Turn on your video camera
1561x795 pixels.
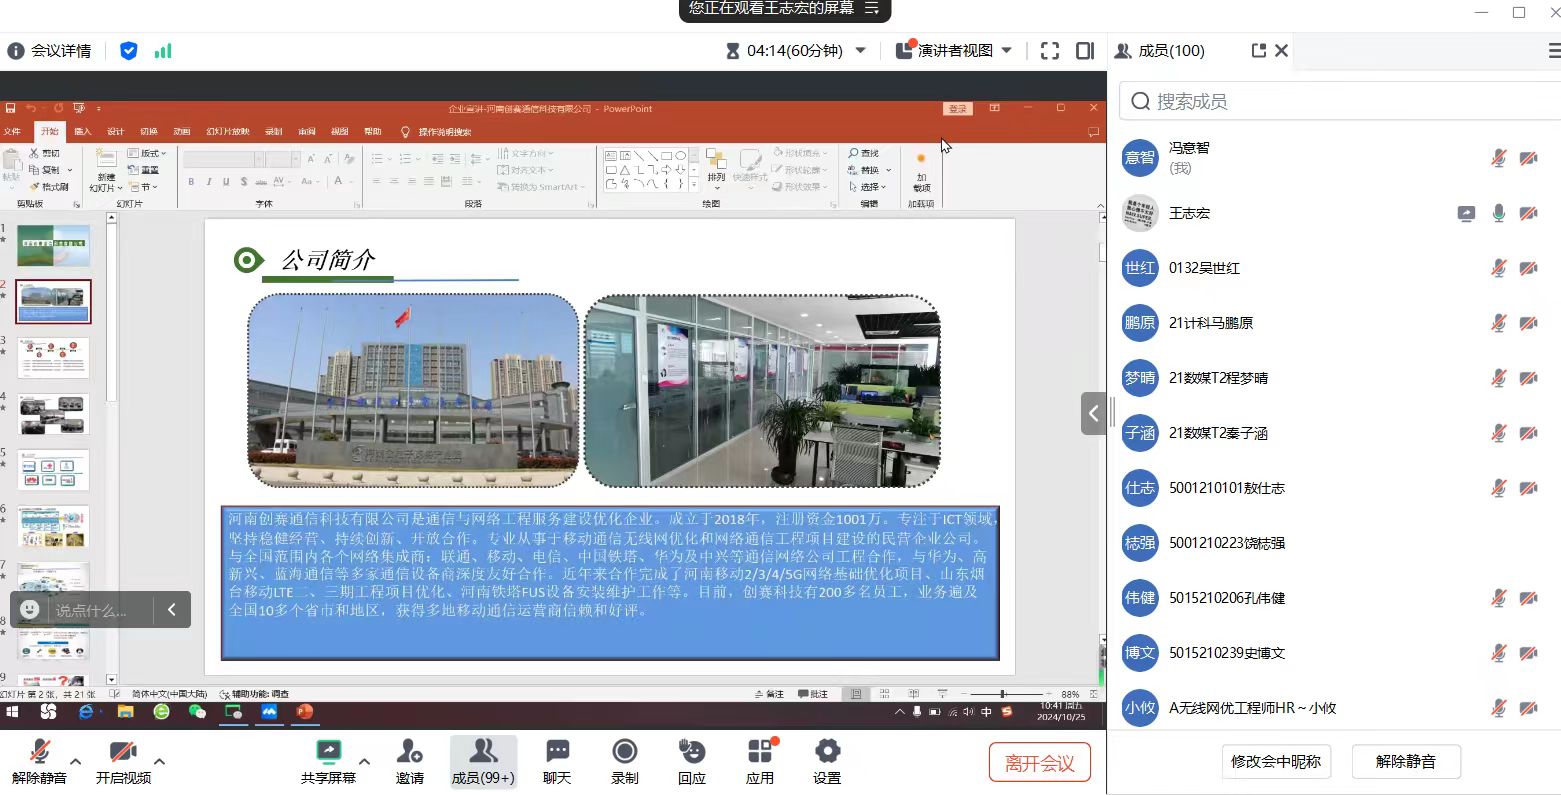pos(123,761)
